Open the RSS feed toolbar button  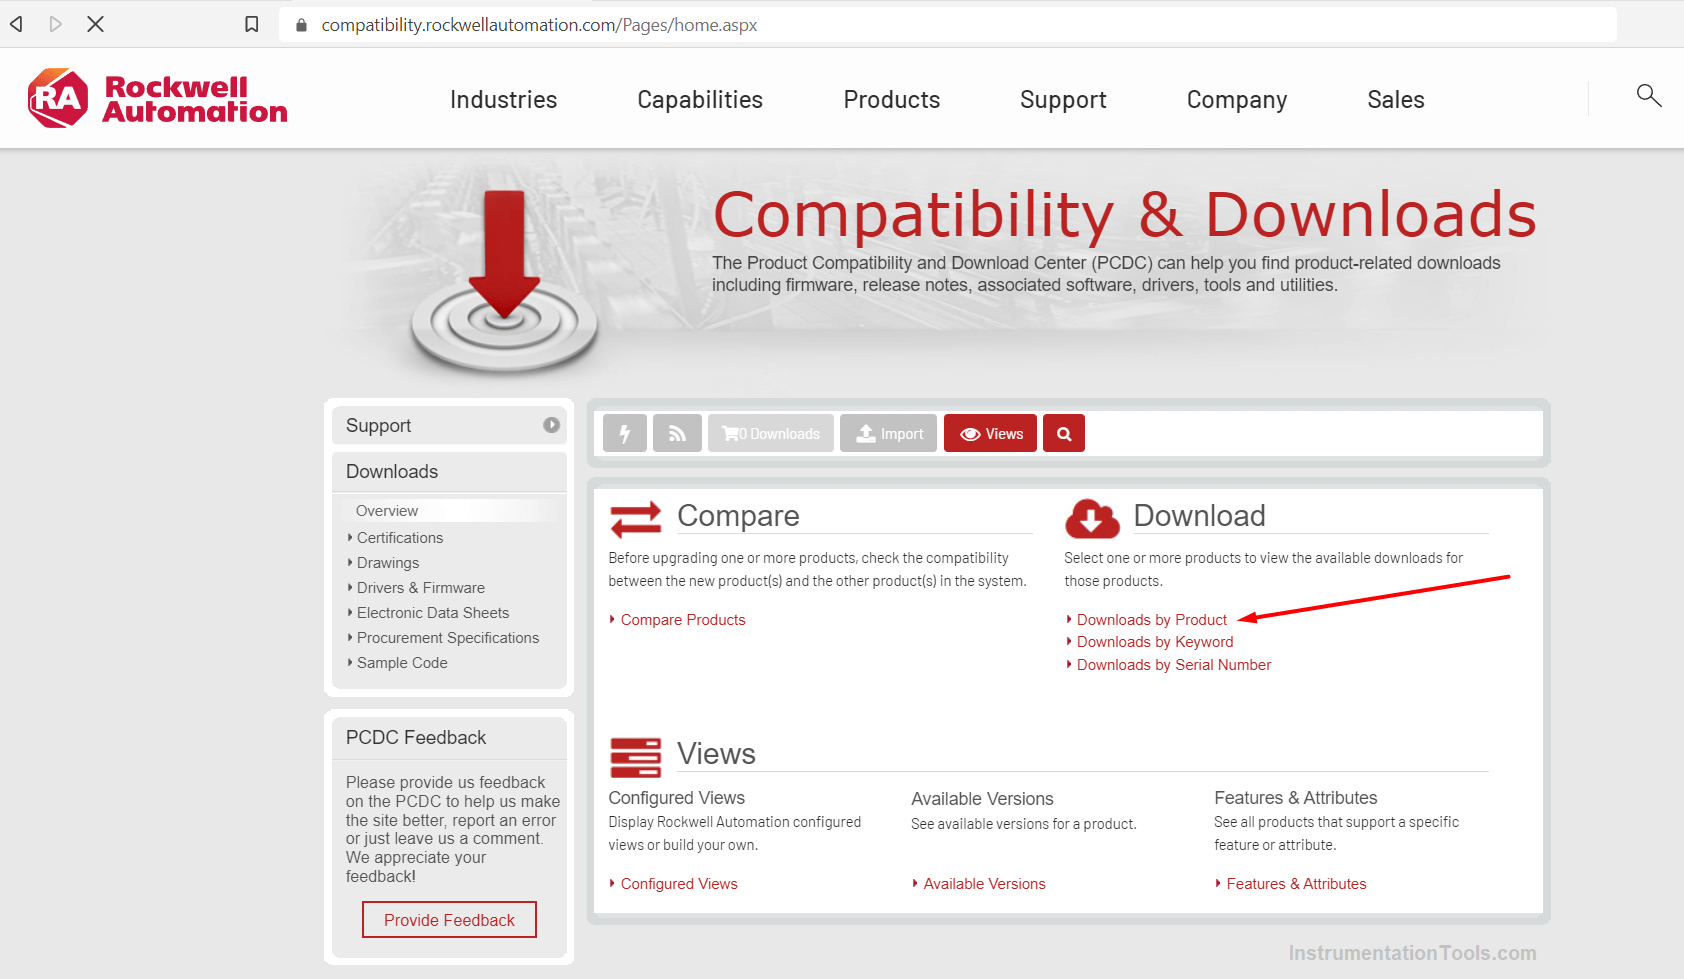coord(677,433)
